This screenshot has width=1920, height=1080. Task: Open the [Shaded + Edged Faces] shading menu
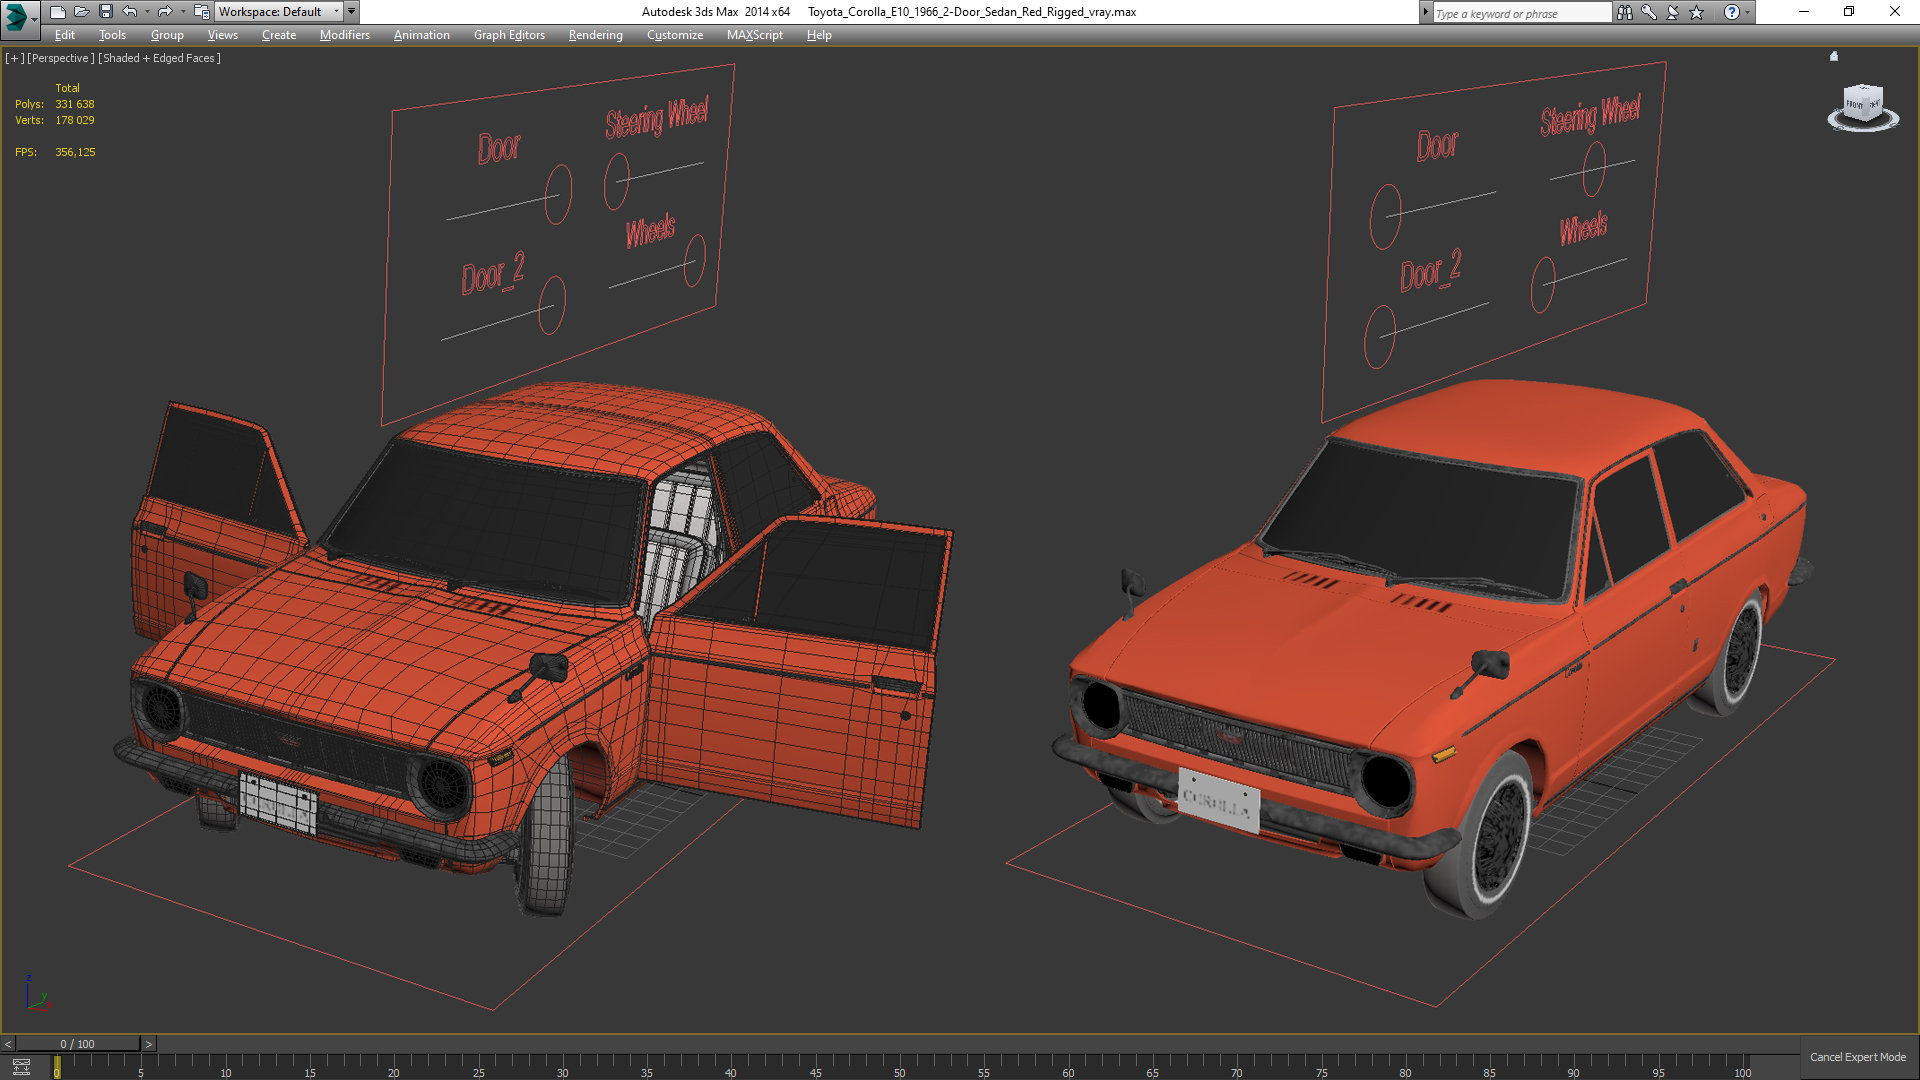coord(160,58)
